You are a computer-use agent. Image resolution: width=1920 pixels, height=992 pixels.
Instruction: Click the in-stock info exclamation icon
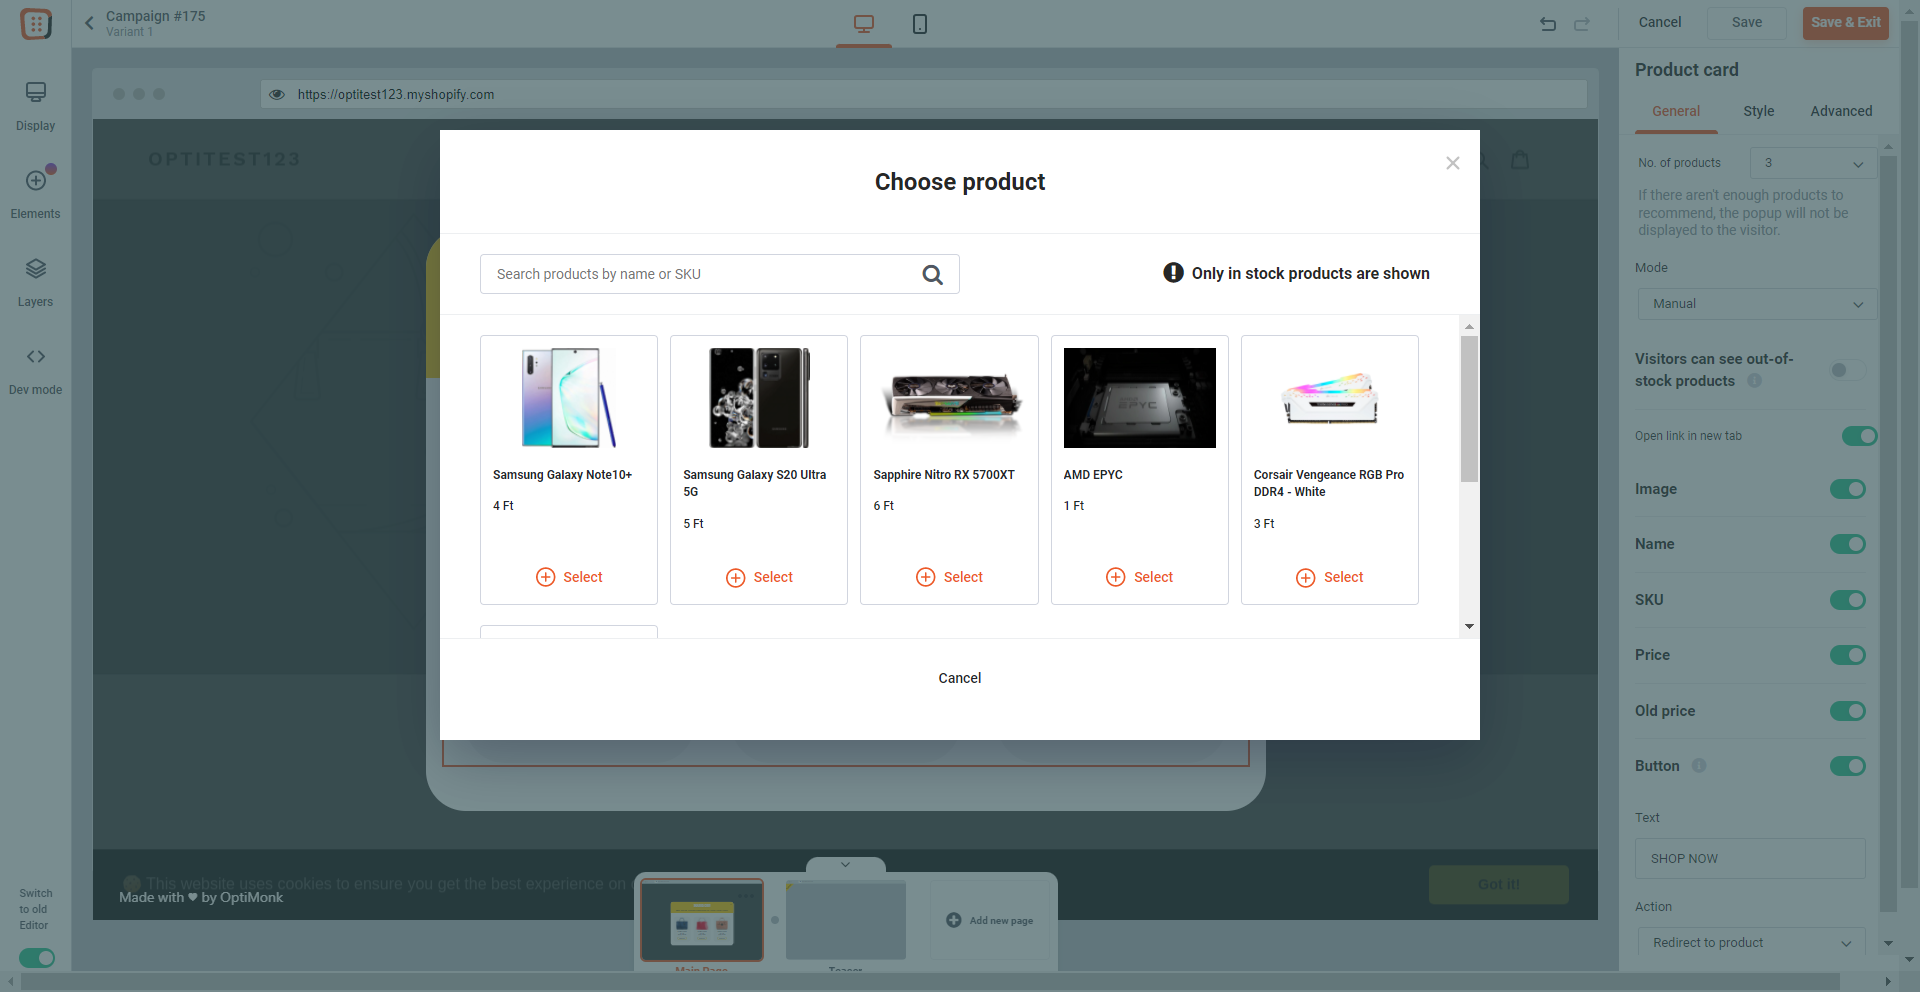pos(1173,273)
